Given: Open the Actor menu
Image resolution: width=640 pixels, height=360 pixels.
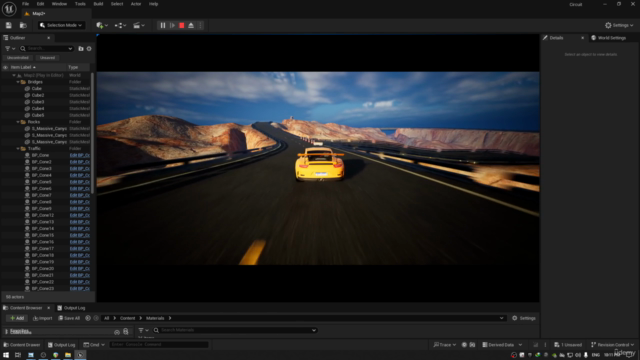Looking at the screenshot, I should [136, 4].
